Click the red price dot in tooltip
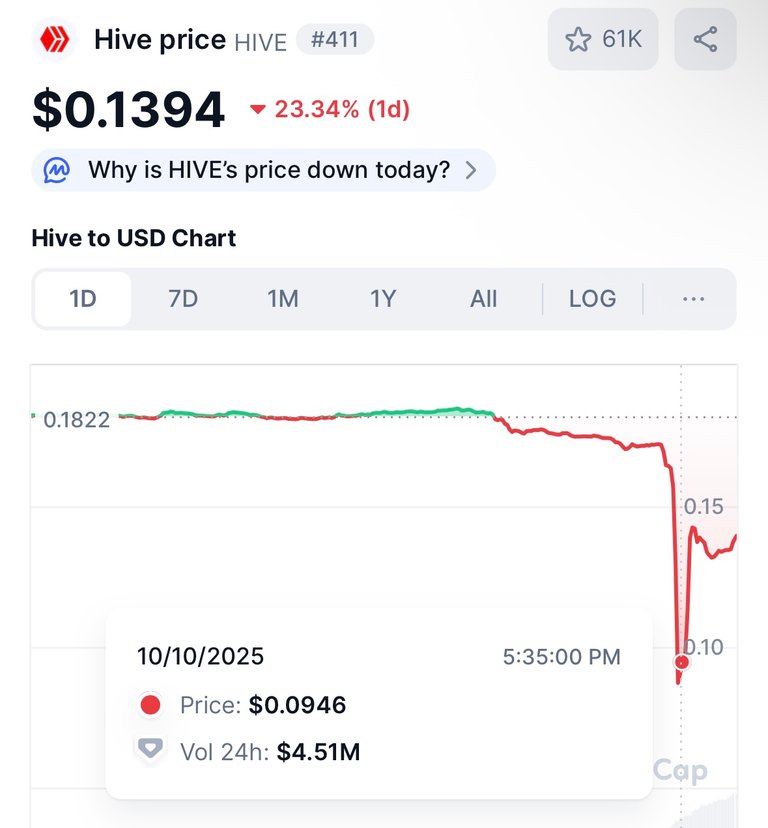 pos(151,705)
